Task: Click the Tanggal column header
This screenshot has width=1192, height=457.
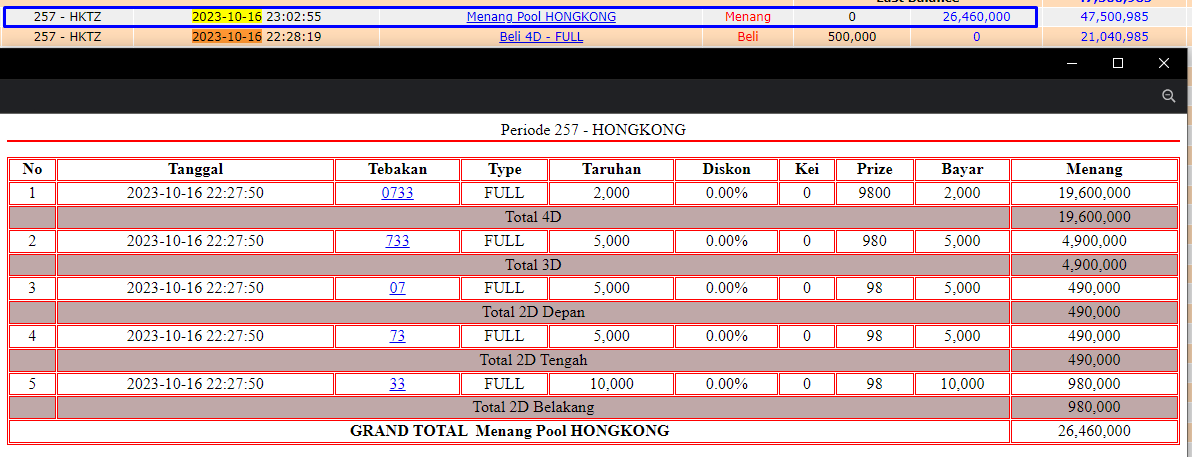Action: (x=195, y=170)
